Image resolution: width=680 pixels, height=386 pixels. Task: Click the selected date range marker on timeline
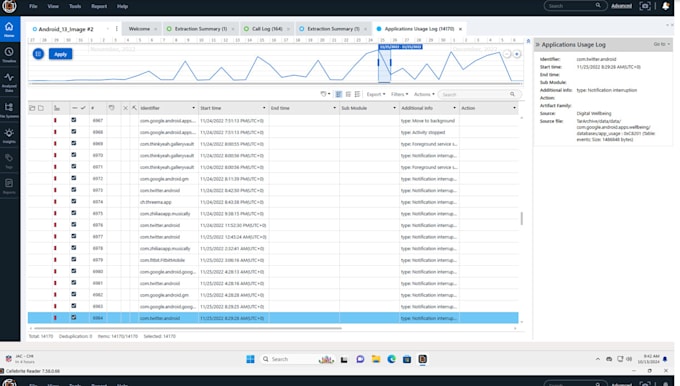(x=400, y=47)
